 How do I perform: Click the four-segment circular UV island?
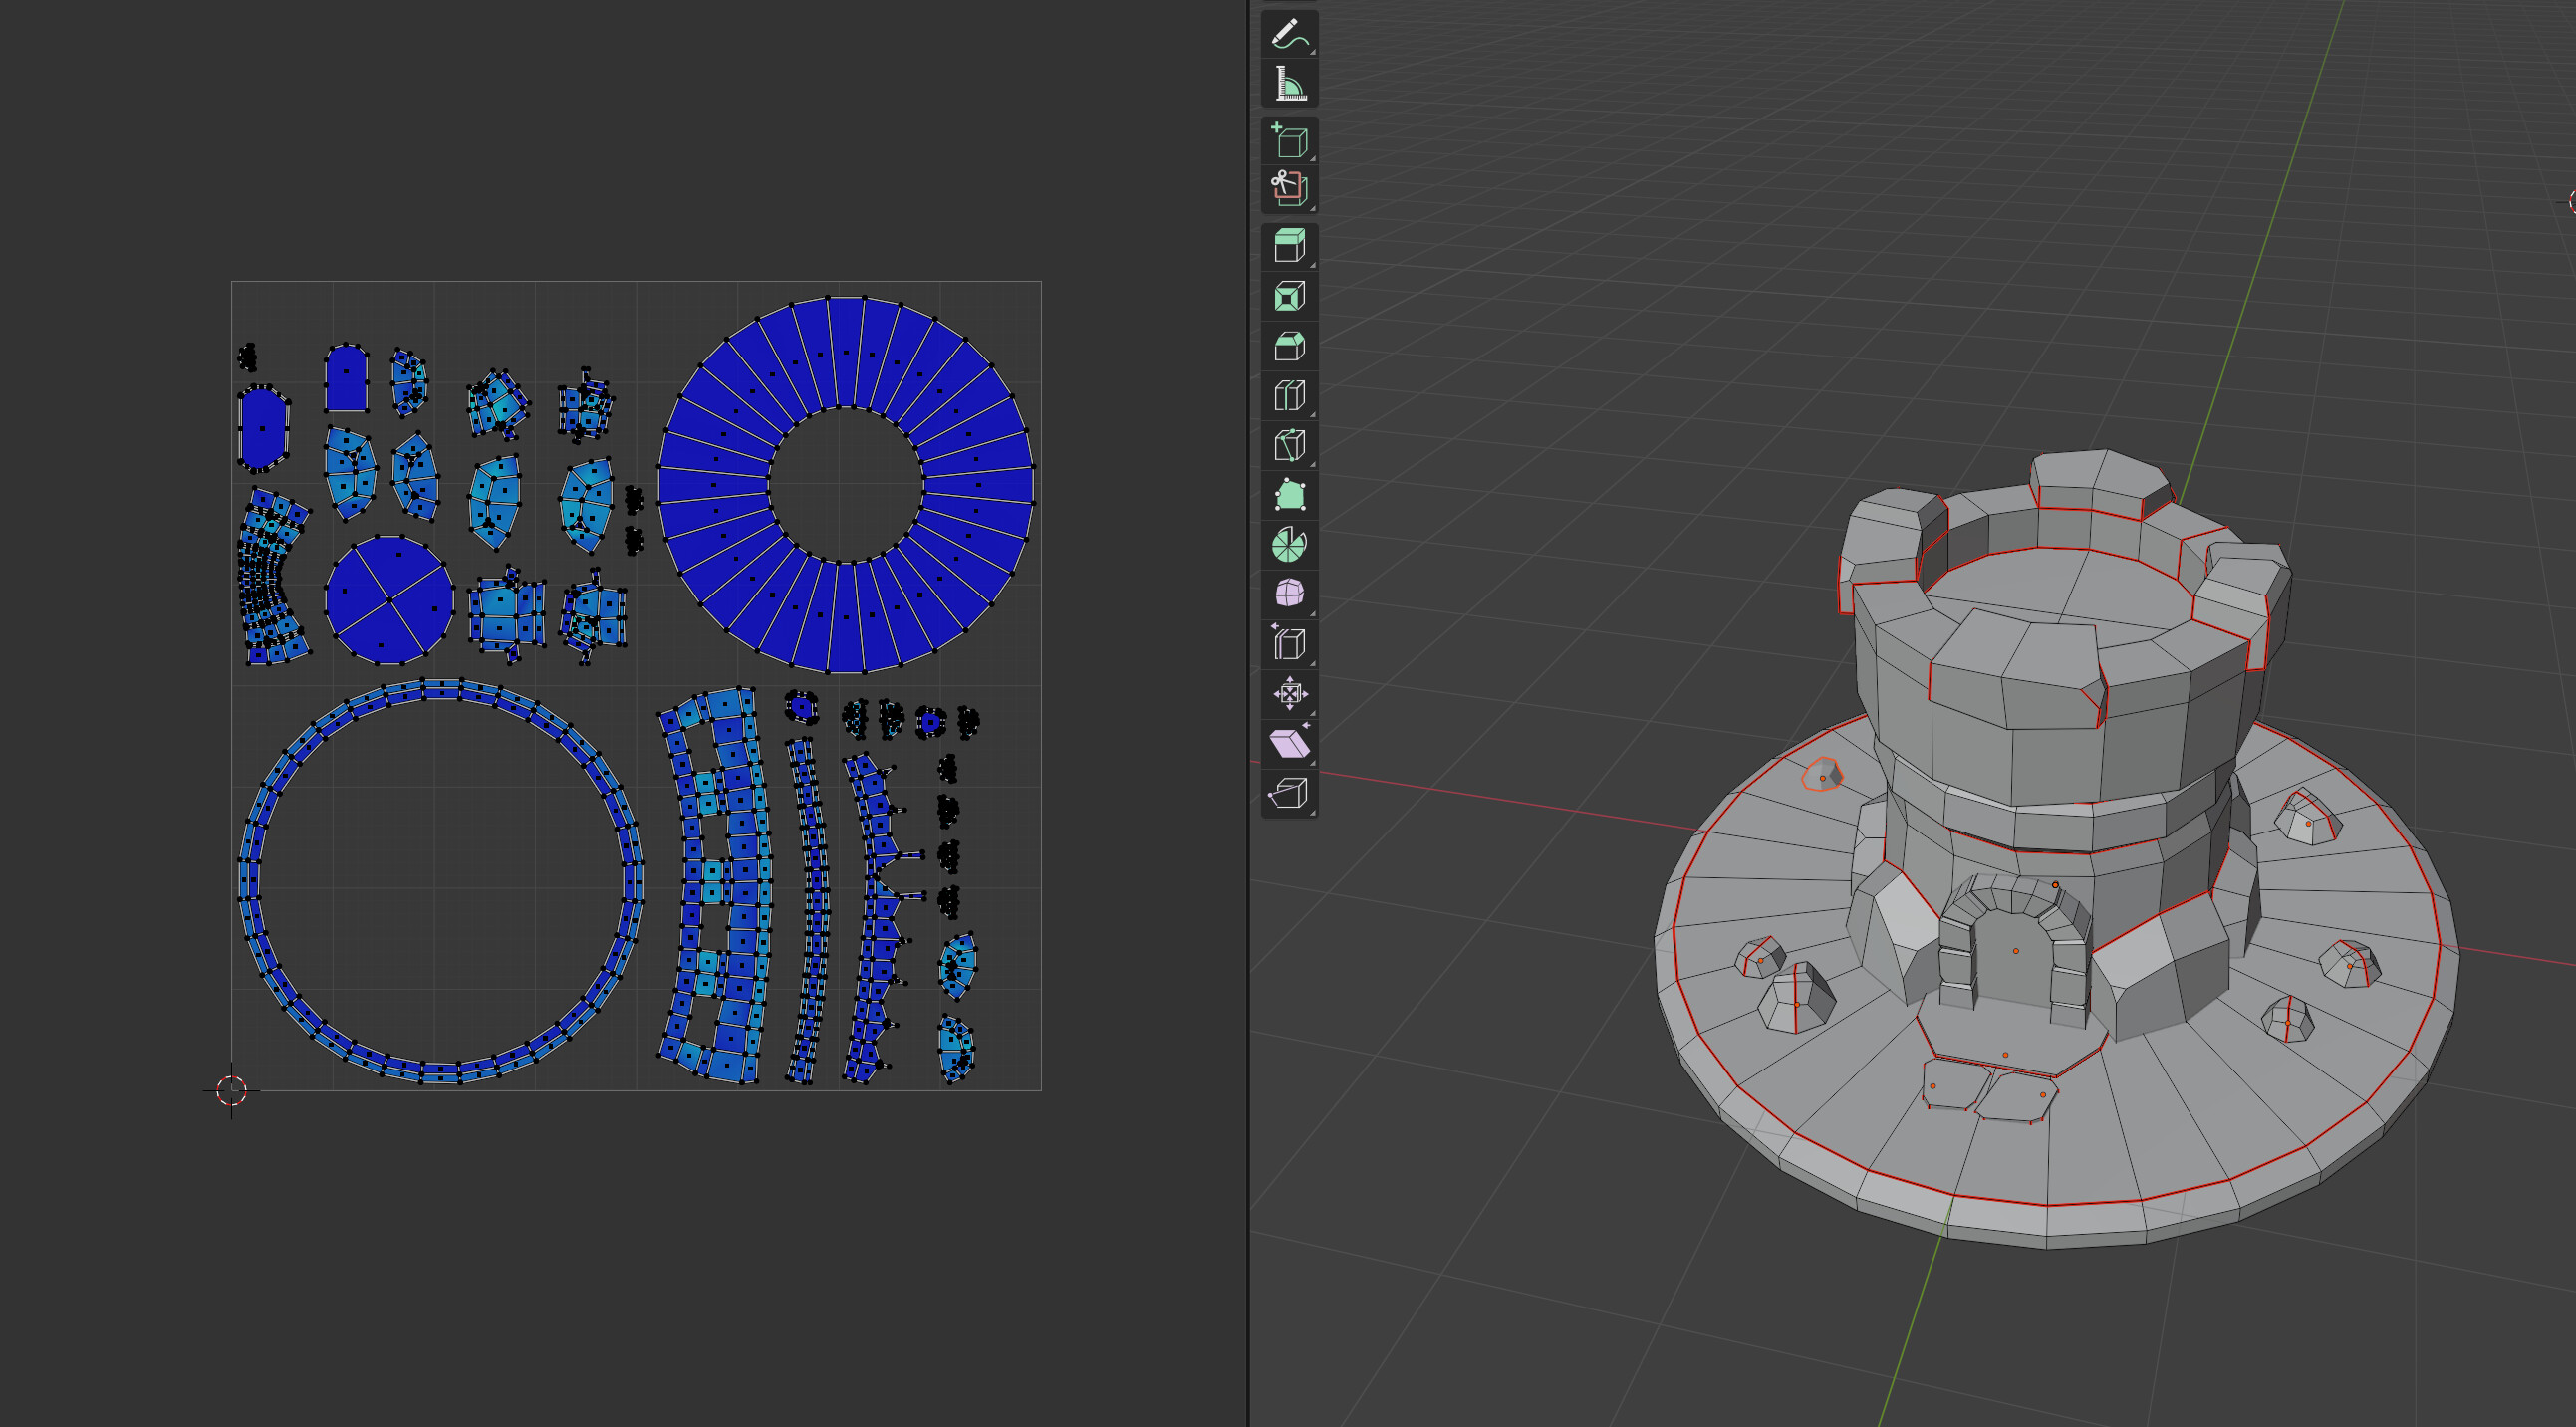[x=389, y=600]
